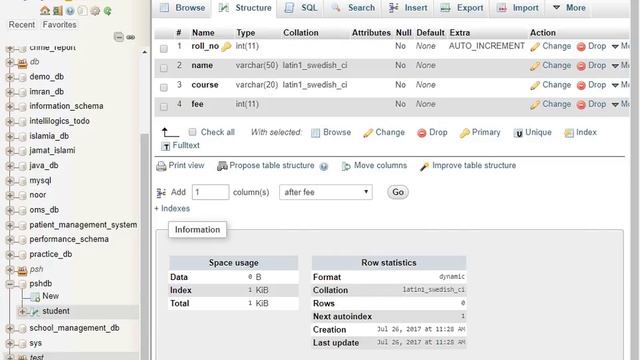Tick the checkbox for fee row

point(164,107)
